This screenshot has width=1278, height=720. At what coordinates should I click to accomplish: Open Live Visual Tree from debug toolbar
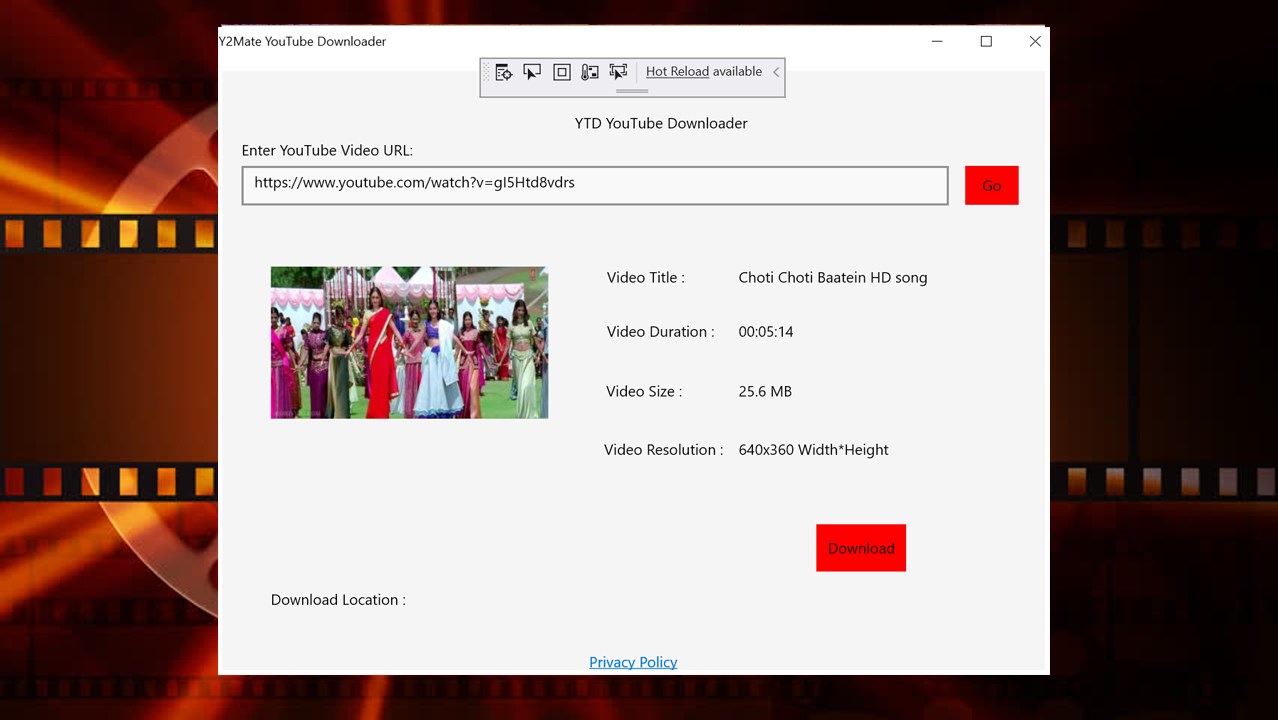pyautogui.click(x=504, y=72)
